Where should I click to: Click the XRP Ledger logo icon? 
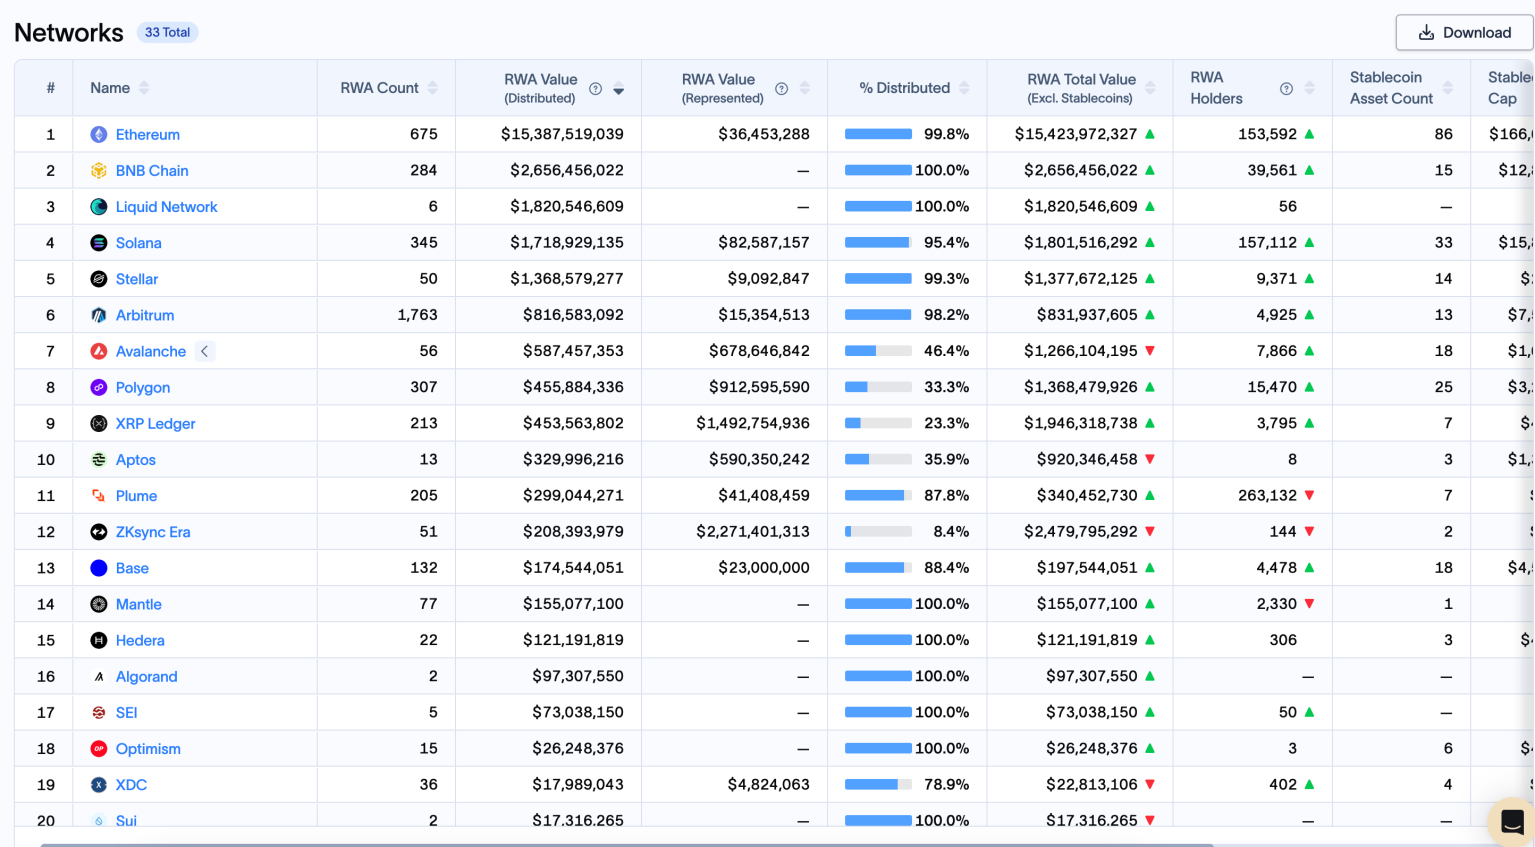(x=100, y=423)
